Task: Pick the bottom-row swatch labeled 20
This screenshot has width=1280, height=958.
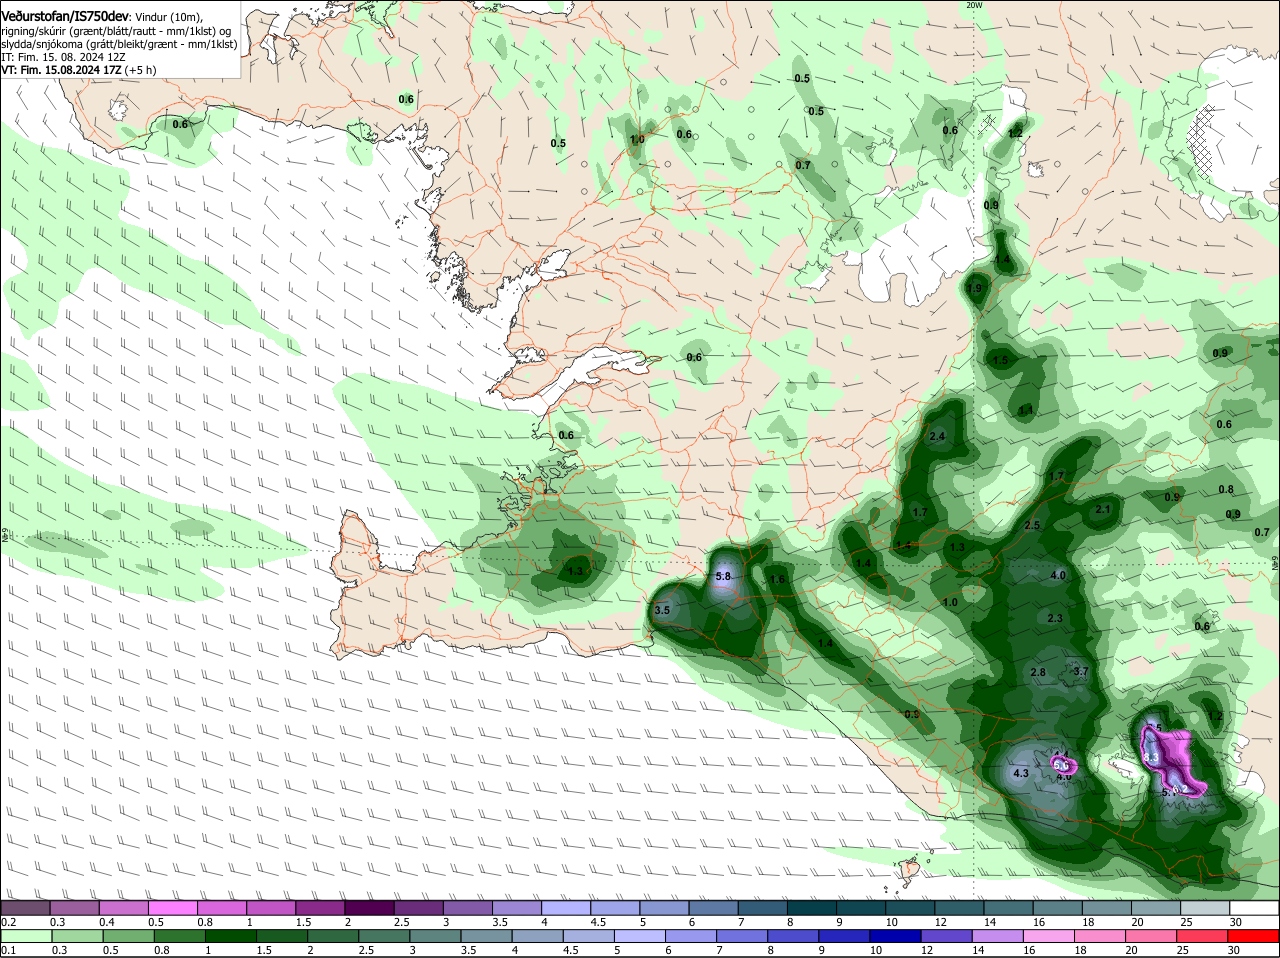Action: pos(1152,937)
